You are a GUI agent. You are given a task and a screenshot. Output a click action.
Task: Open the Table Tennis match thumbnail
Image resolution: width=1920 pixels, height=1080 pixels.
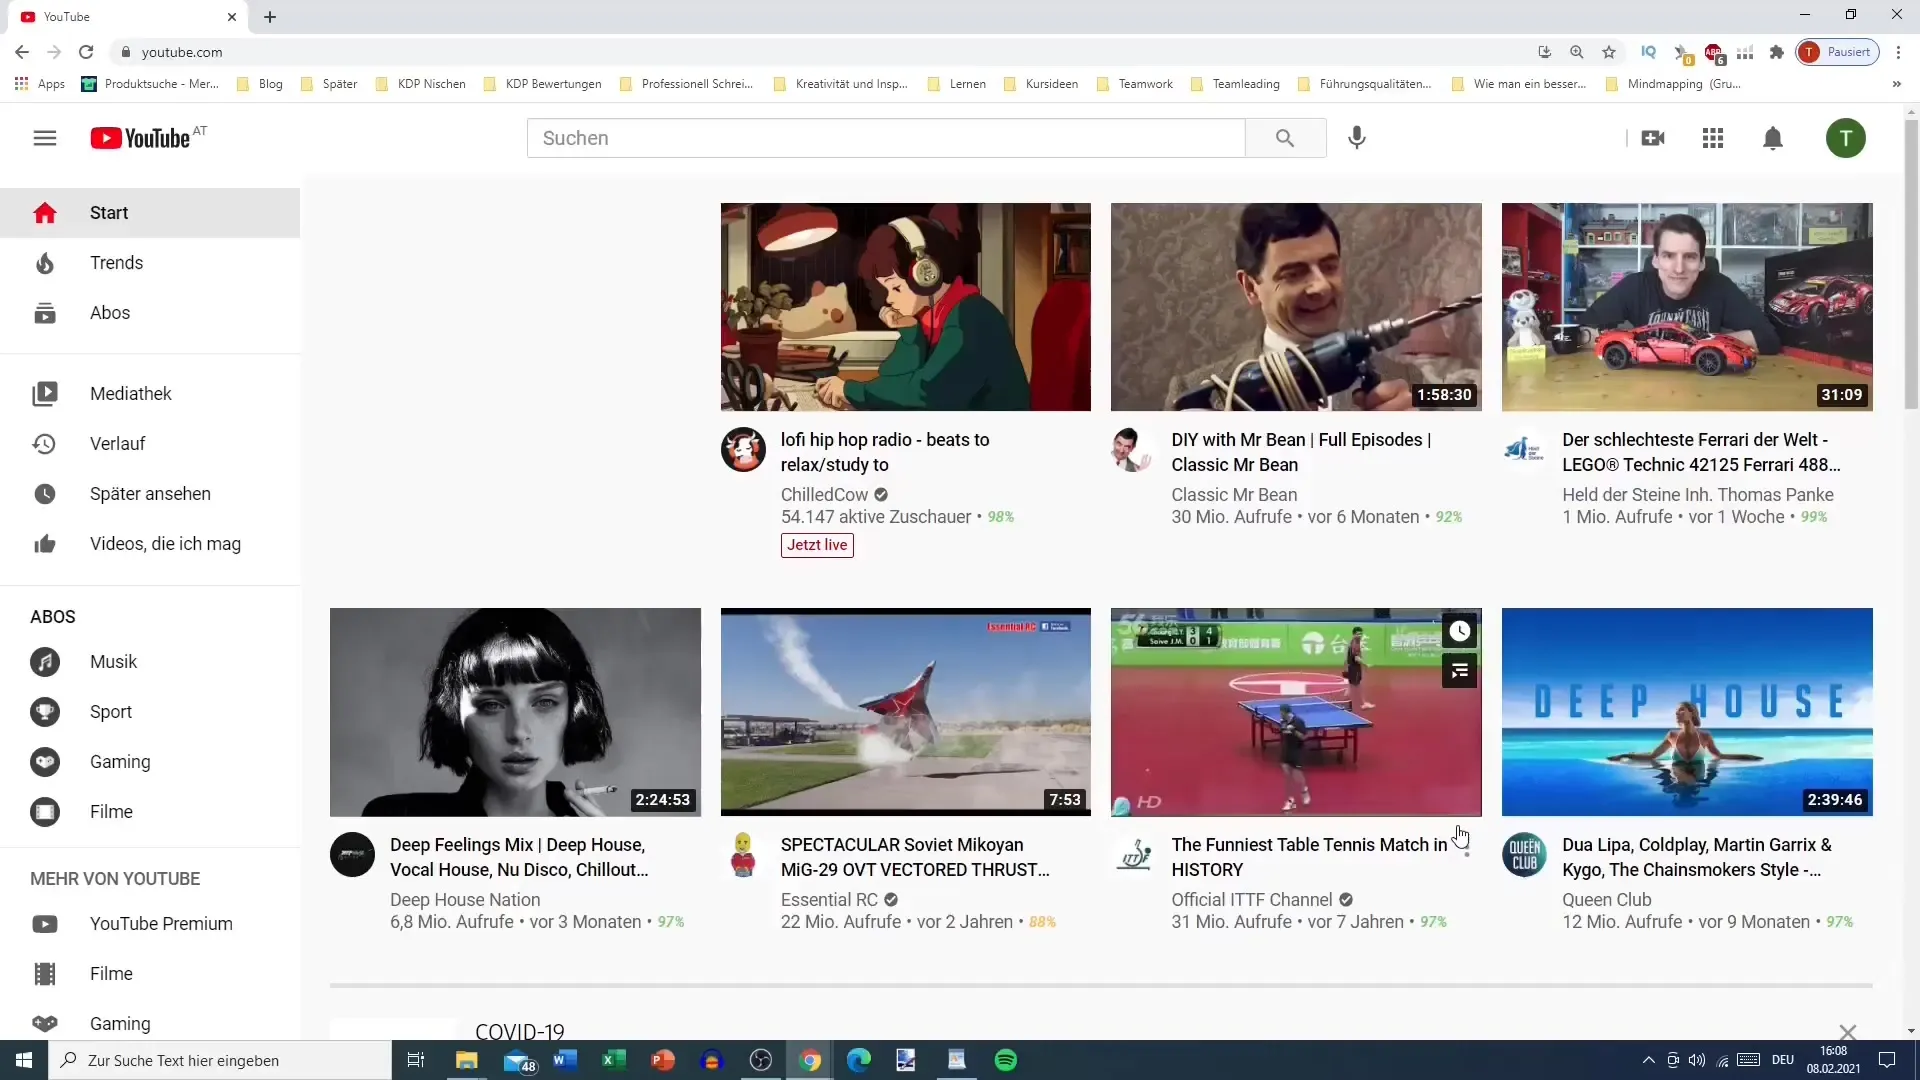[x=1296, y=712]
